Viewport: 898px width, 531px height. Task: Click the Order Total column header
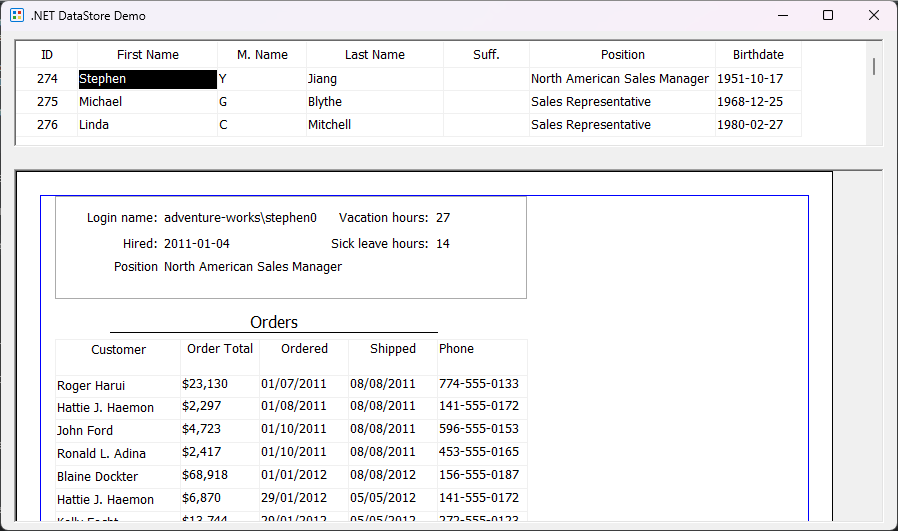220,349
